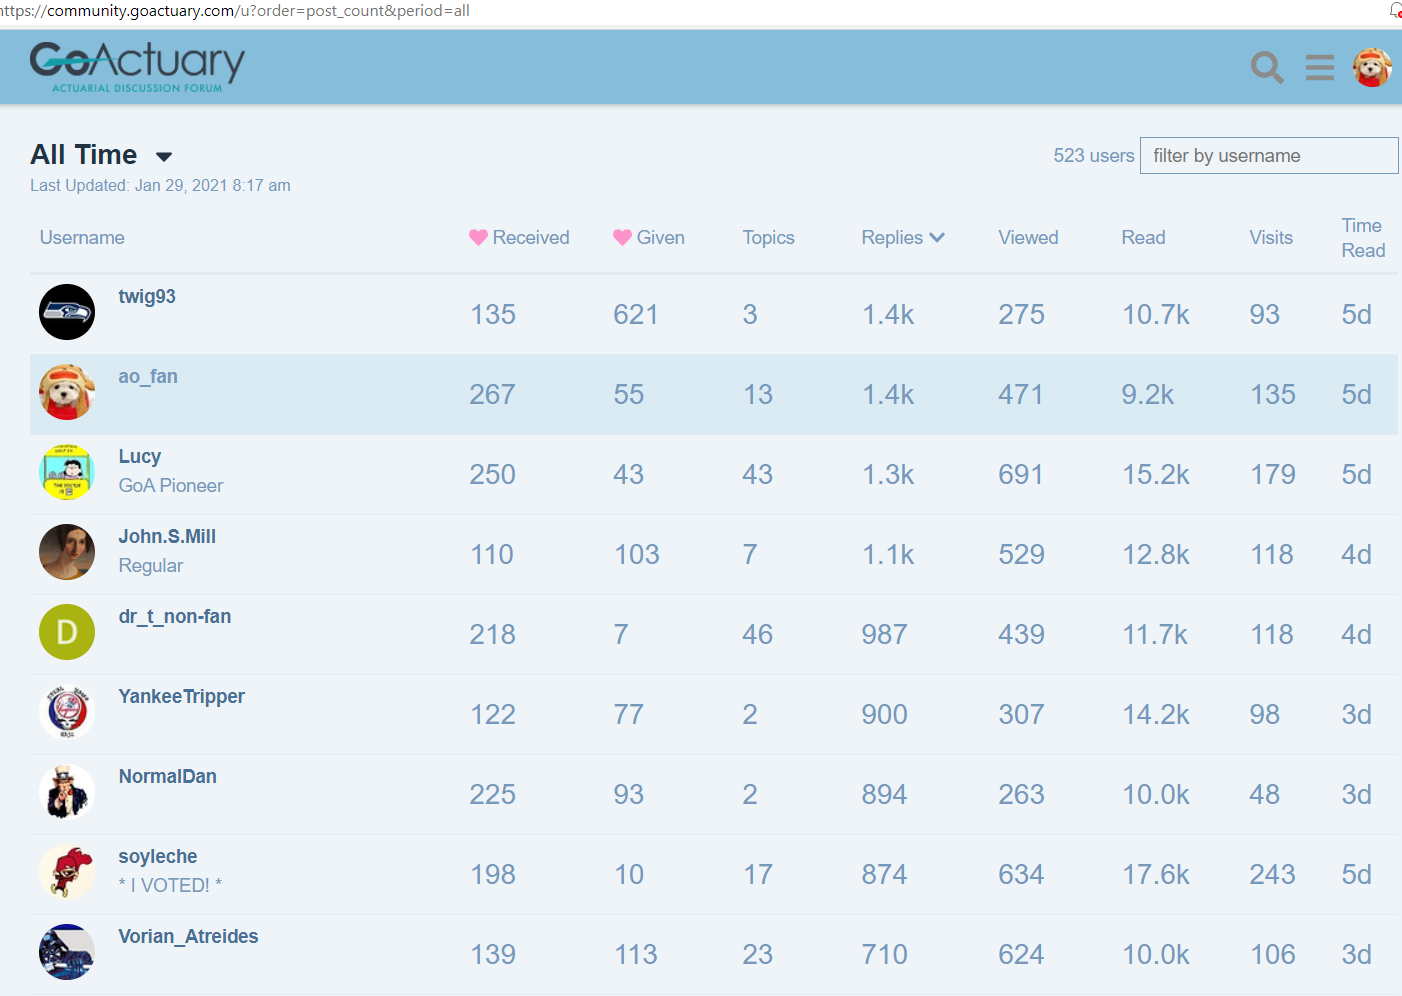
Task: Focus the filter by username field
Action: [1269, 156]
